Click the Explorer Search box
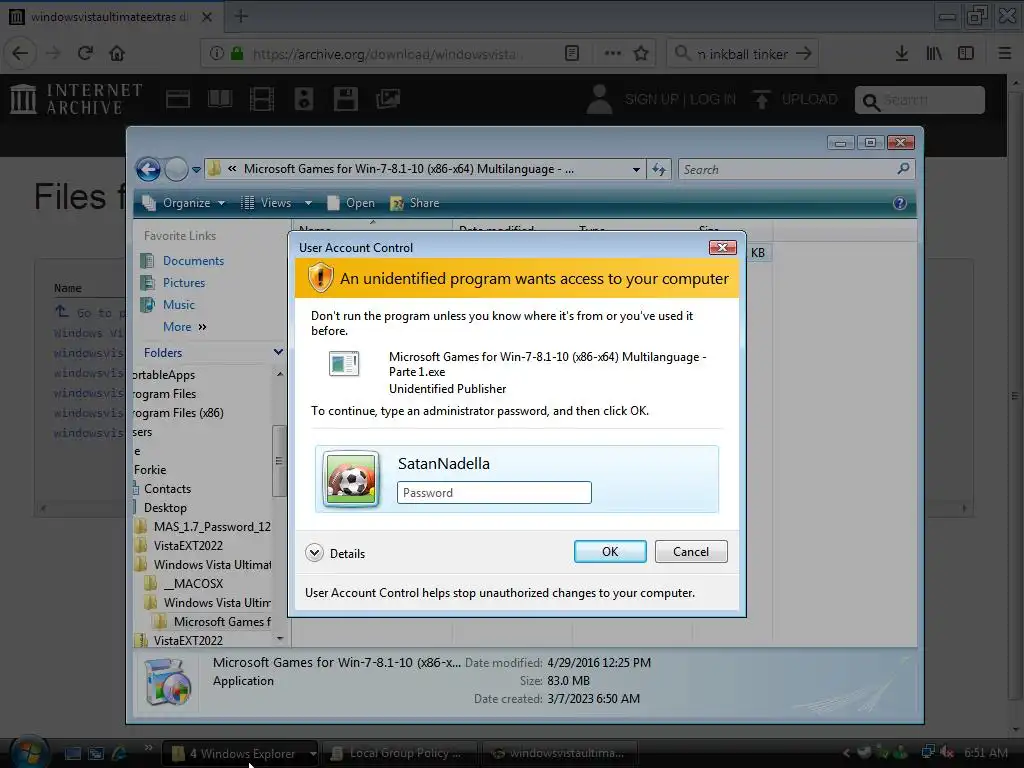 coord(787,170)
